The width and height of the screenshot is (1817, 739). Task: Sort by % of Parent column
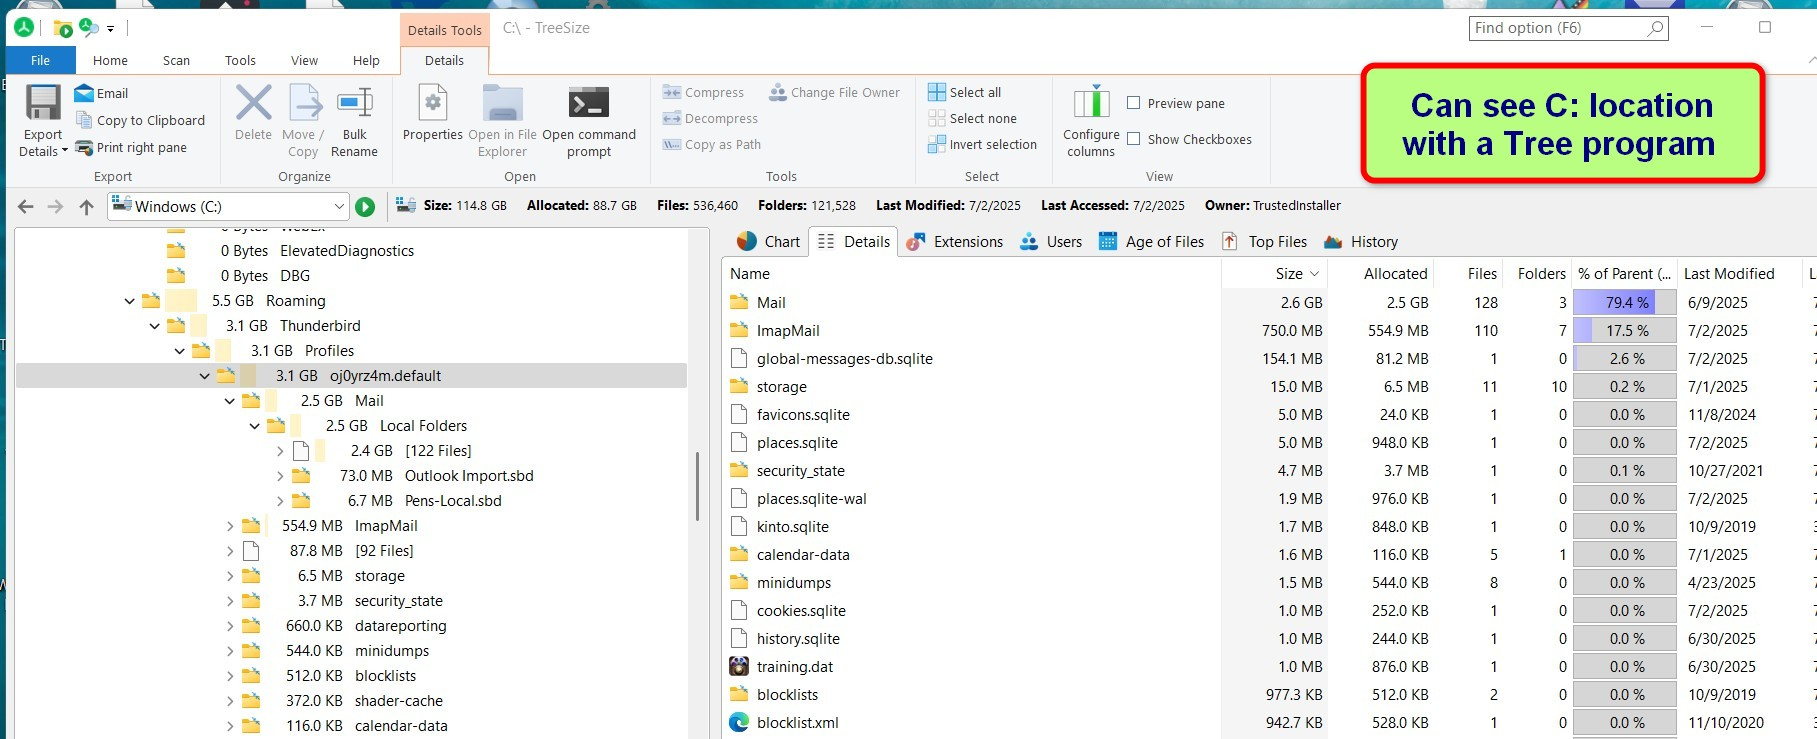pos(1625,273)
